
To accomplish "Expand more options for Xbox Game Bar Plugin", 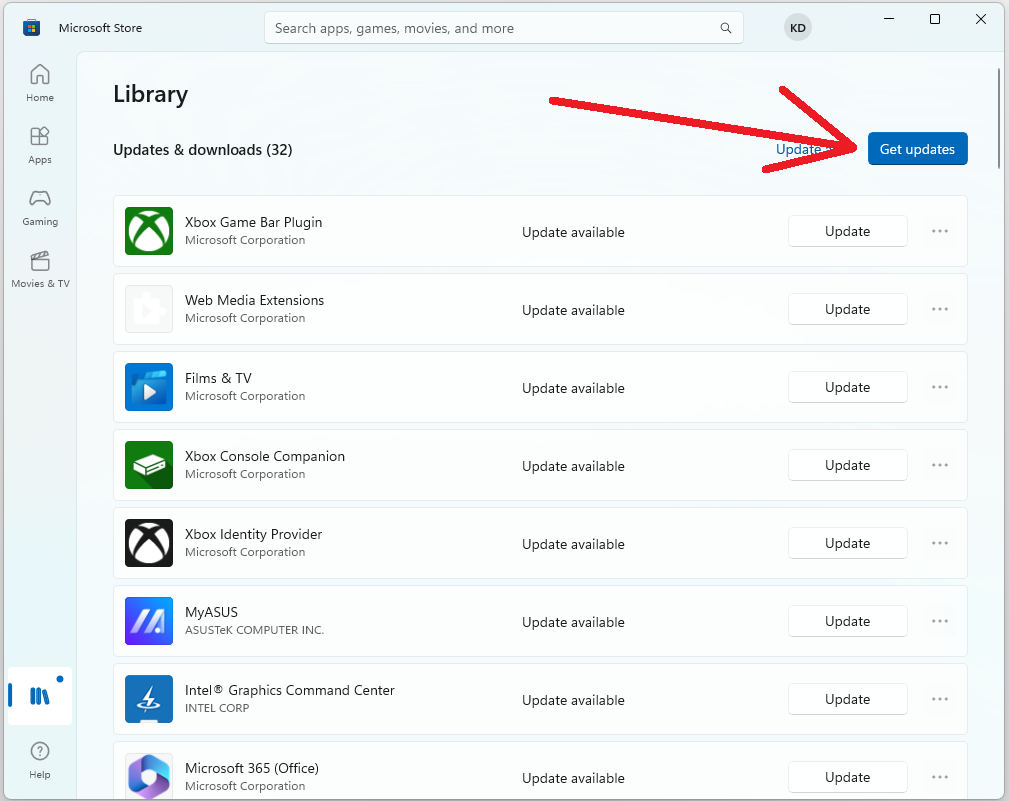I will click(x=939, y=231).
